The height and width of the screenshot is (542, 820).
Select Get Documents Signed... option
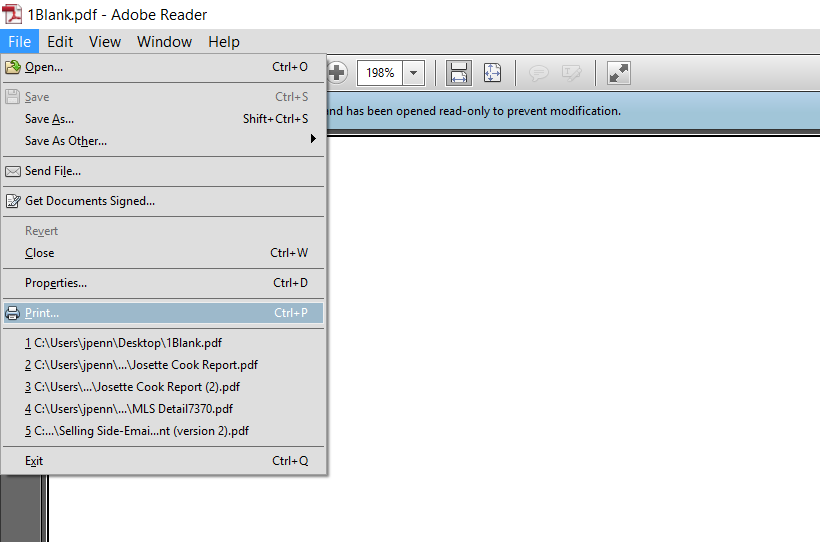click(90, 201)
